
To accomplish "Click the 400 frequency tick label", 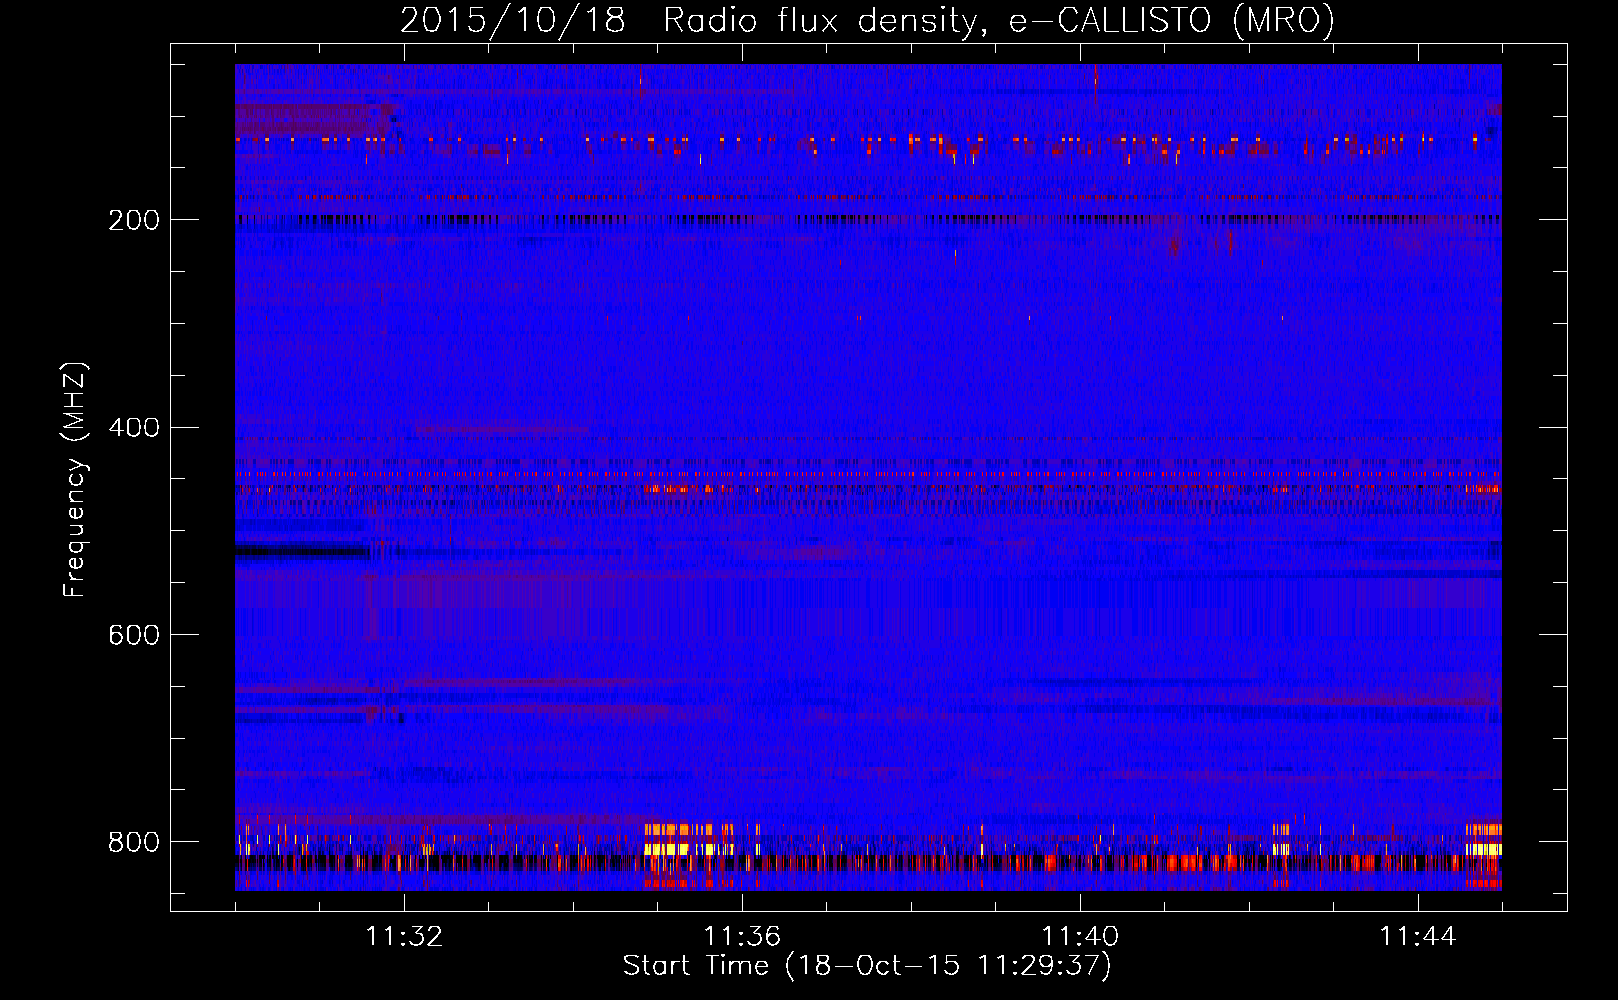I will tap(134, 428).
